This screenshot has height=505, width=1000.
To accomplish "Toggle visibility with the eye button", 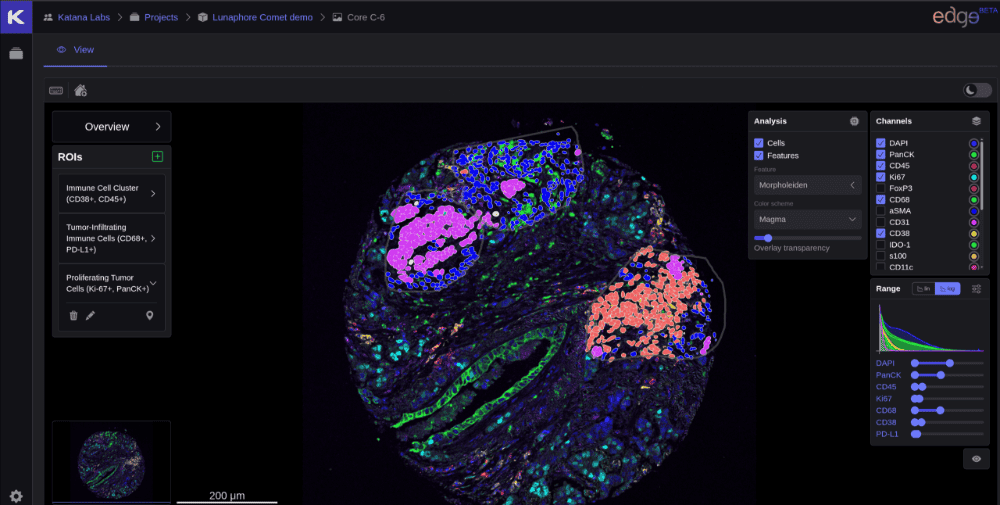I will (976, 458).
